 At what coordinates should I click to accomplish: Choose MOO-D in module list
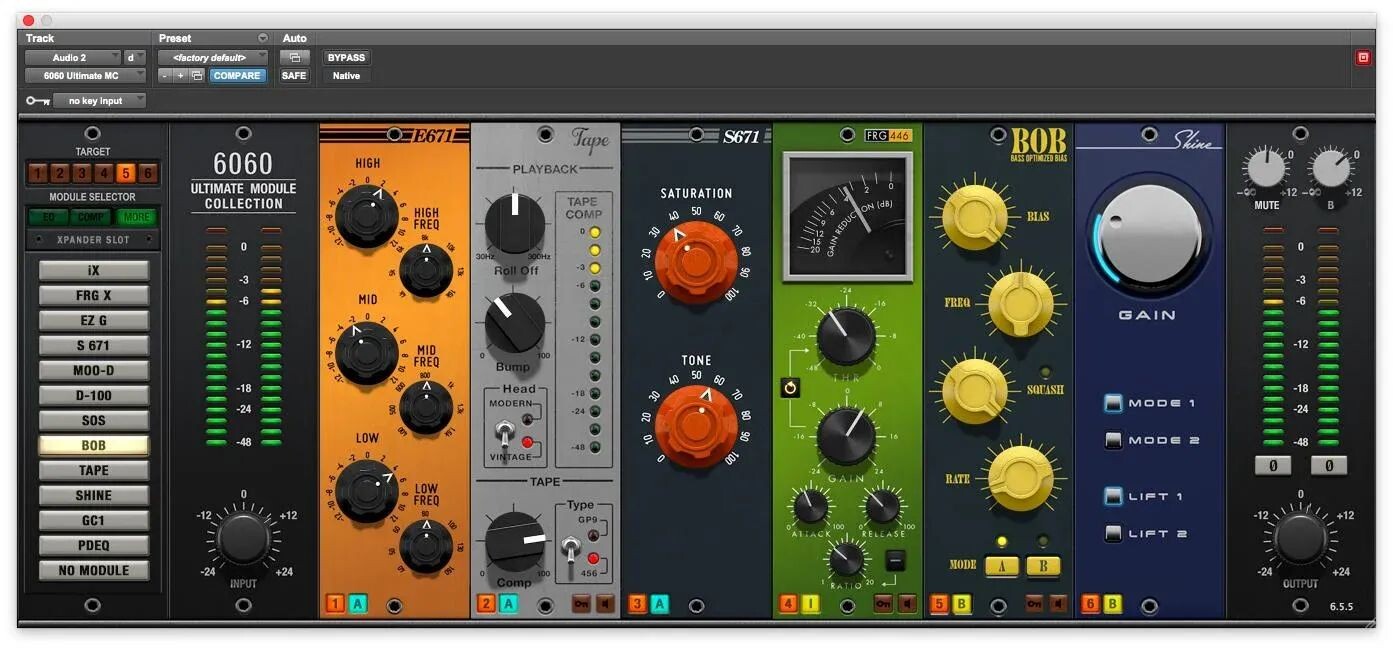point(94,370)
